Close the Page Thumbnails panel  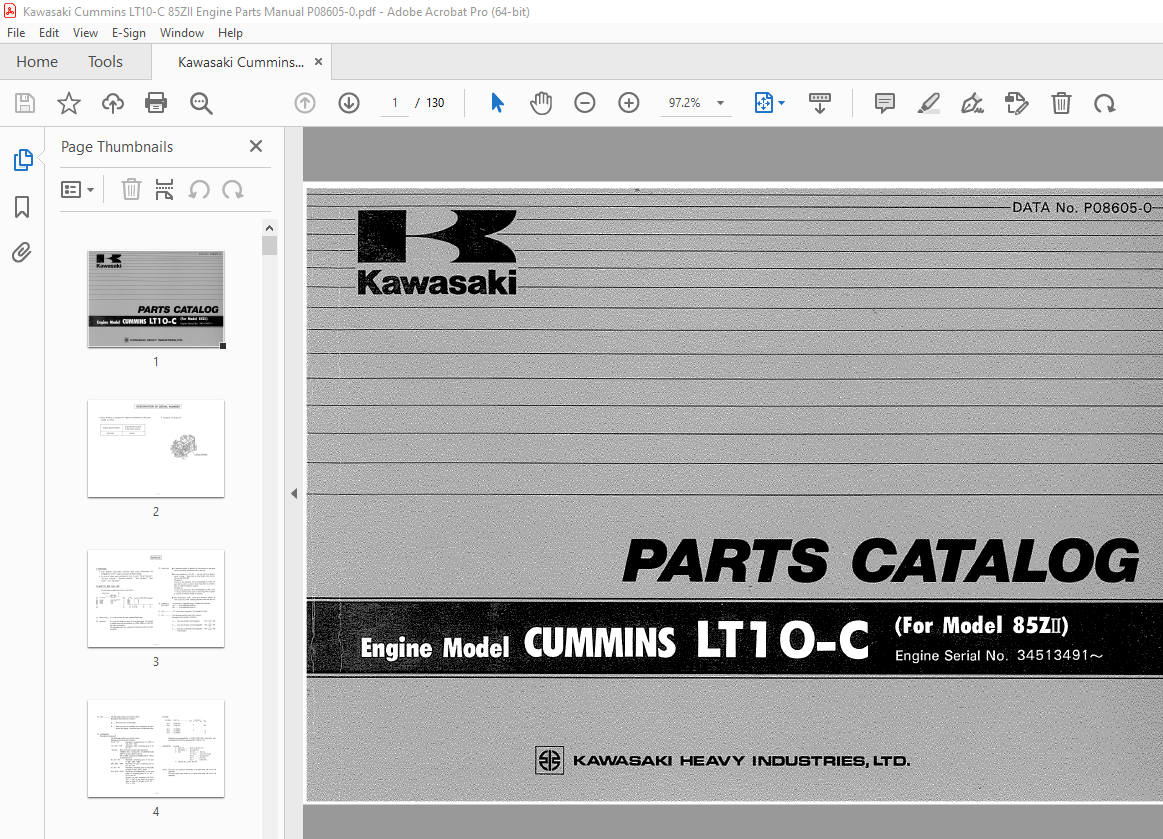click(x=256, y=146)
